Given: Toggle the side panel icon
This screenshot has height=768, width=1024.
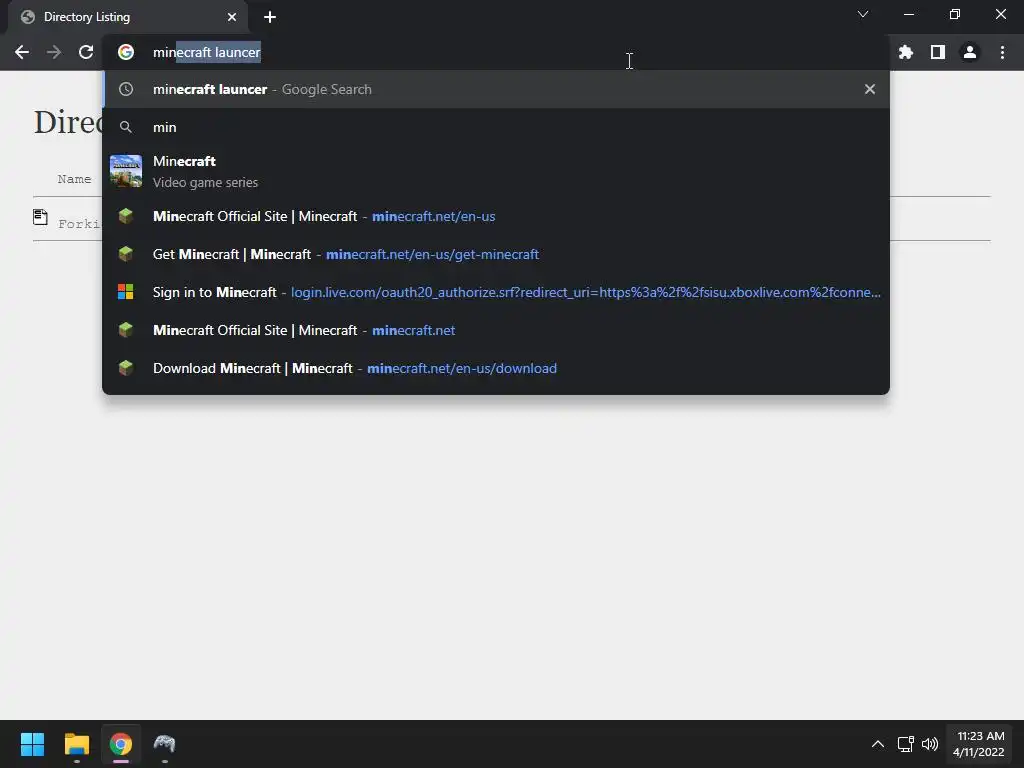Looking at the screenshot, I should click(x=938, y=52).
